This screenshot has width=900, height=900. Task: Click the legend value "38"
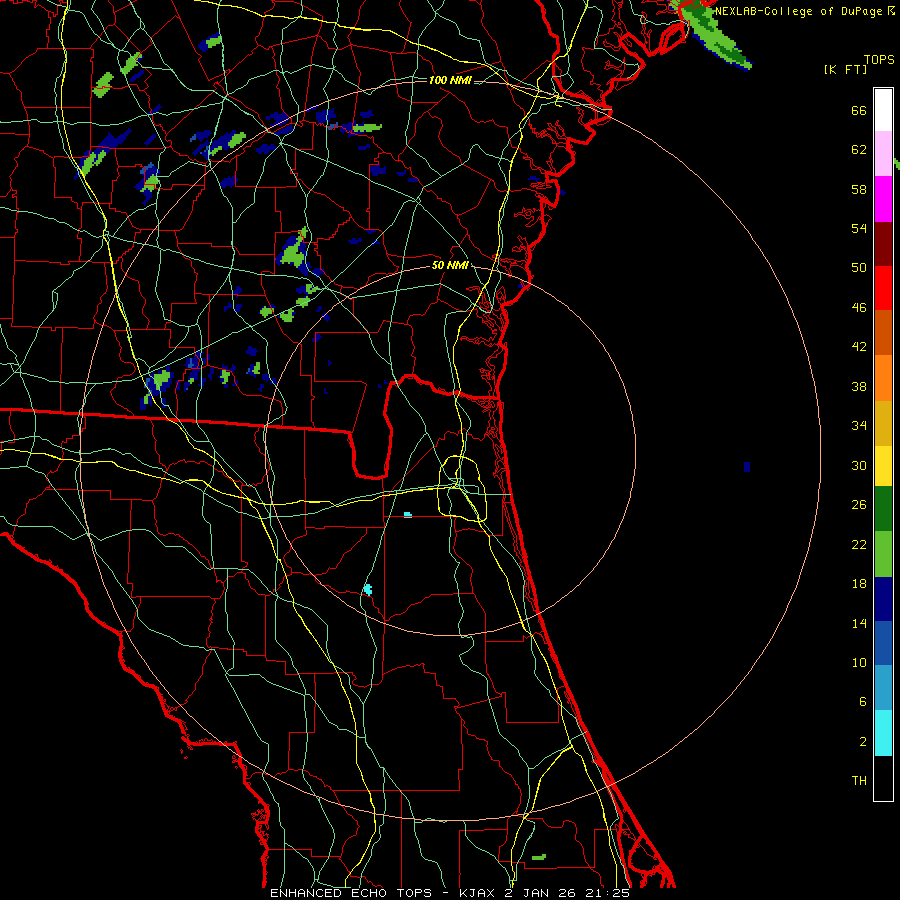click(x=859, y=386)
